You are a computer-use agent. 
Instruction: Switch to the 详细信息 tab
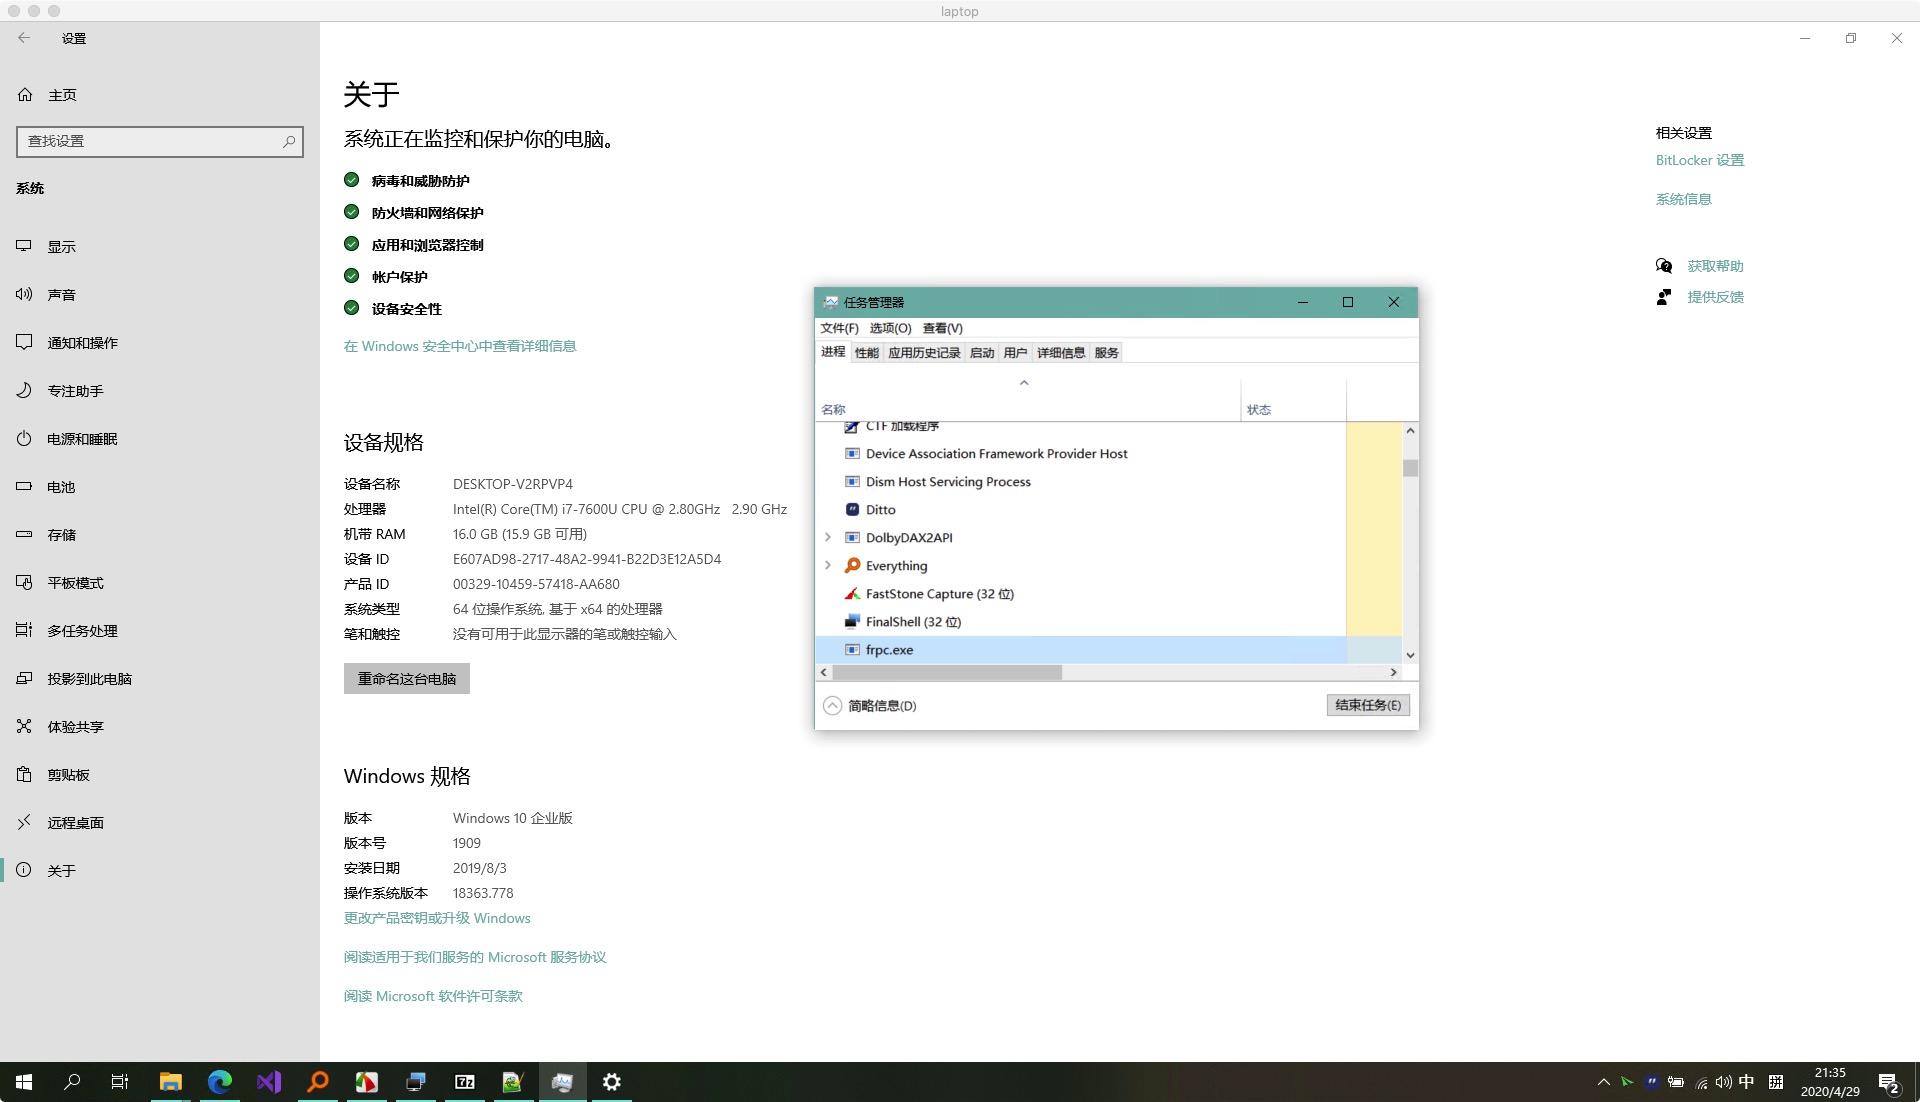point(1061,353)
